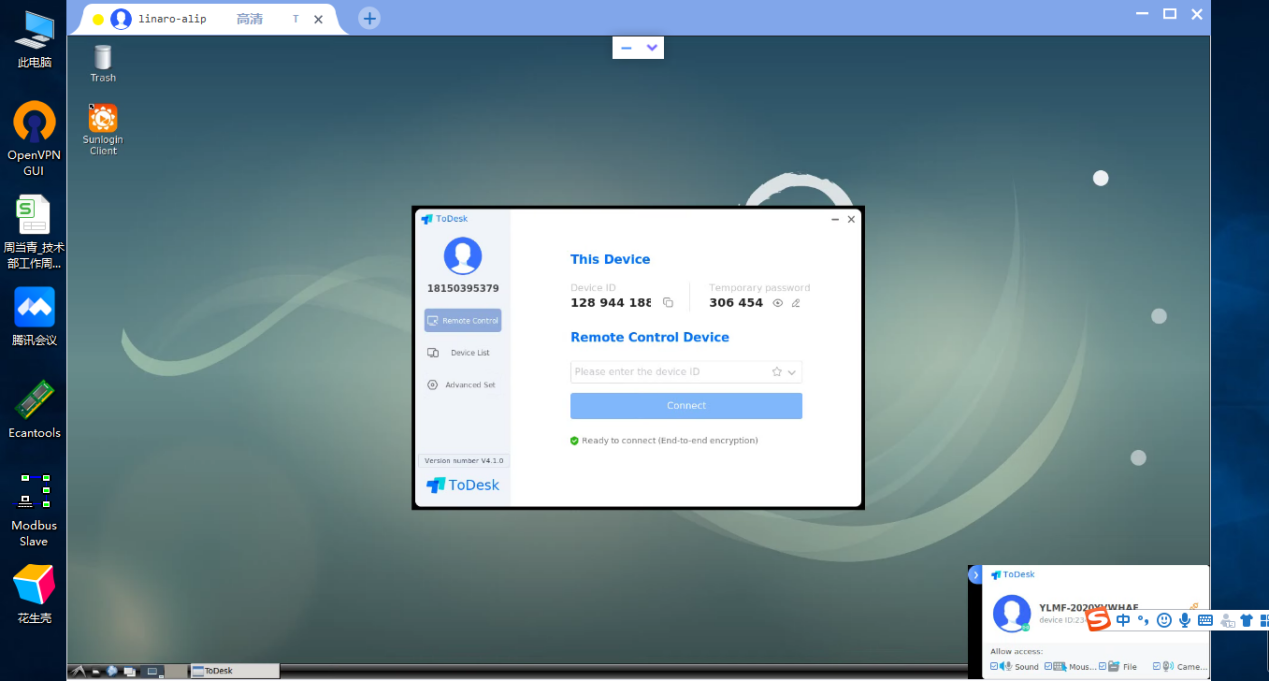
Task: Open the web browser from the remote taskbar
Action: tap(113, 671)
